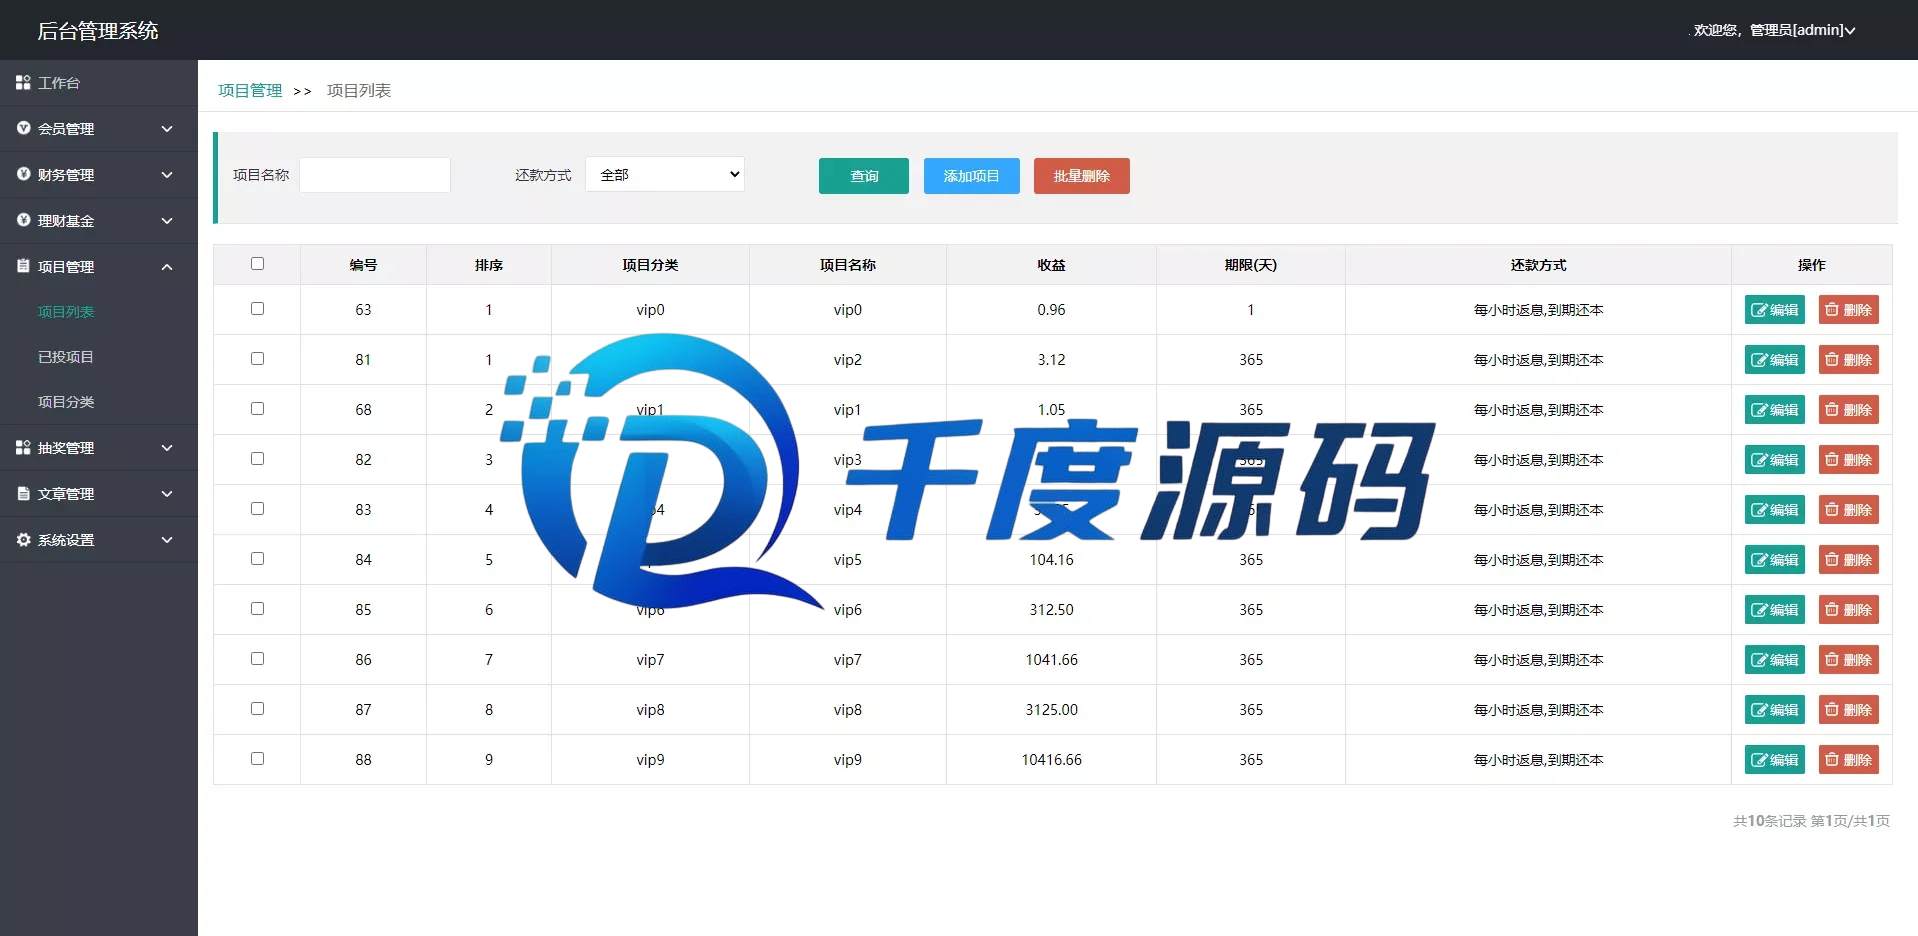Click the 项目管理 sidebar icon
1918x936 pixels.
click(23, 266)
